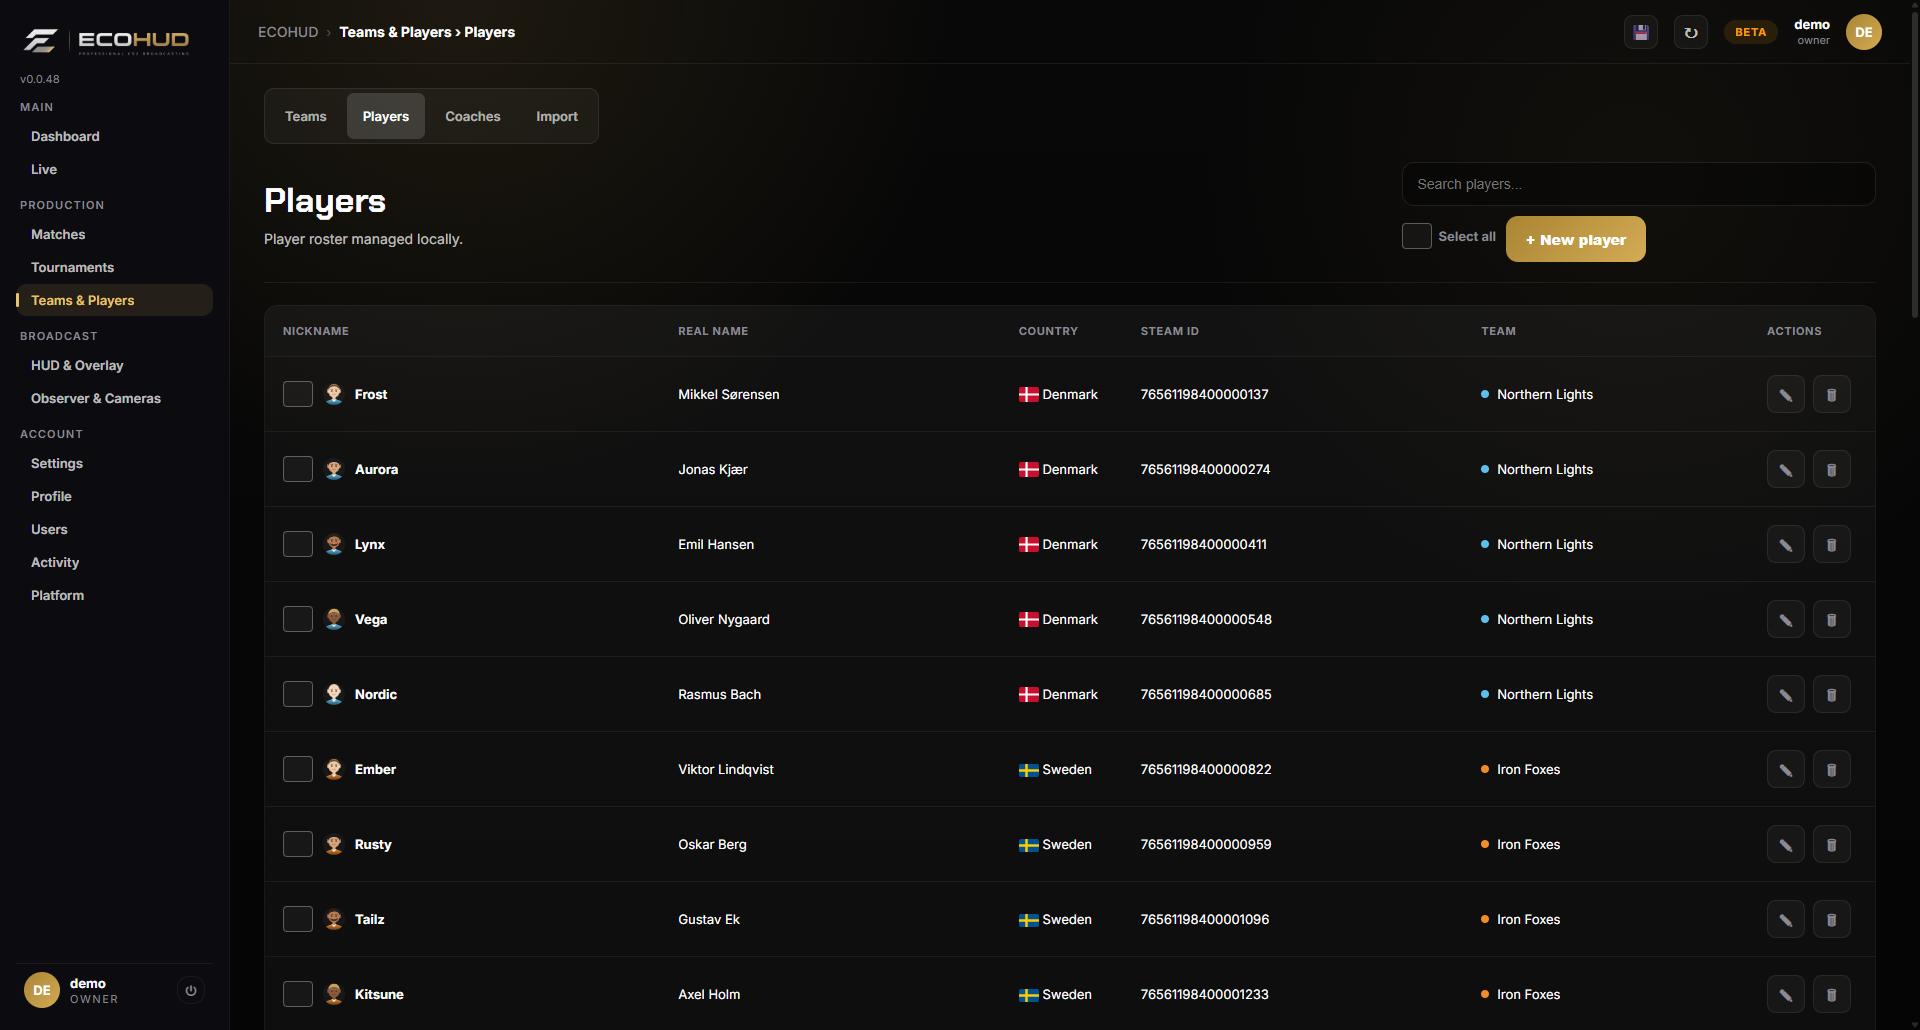Click the BETA badge in the header
1920x1030 pixels.
click(x=1750, y=32)
